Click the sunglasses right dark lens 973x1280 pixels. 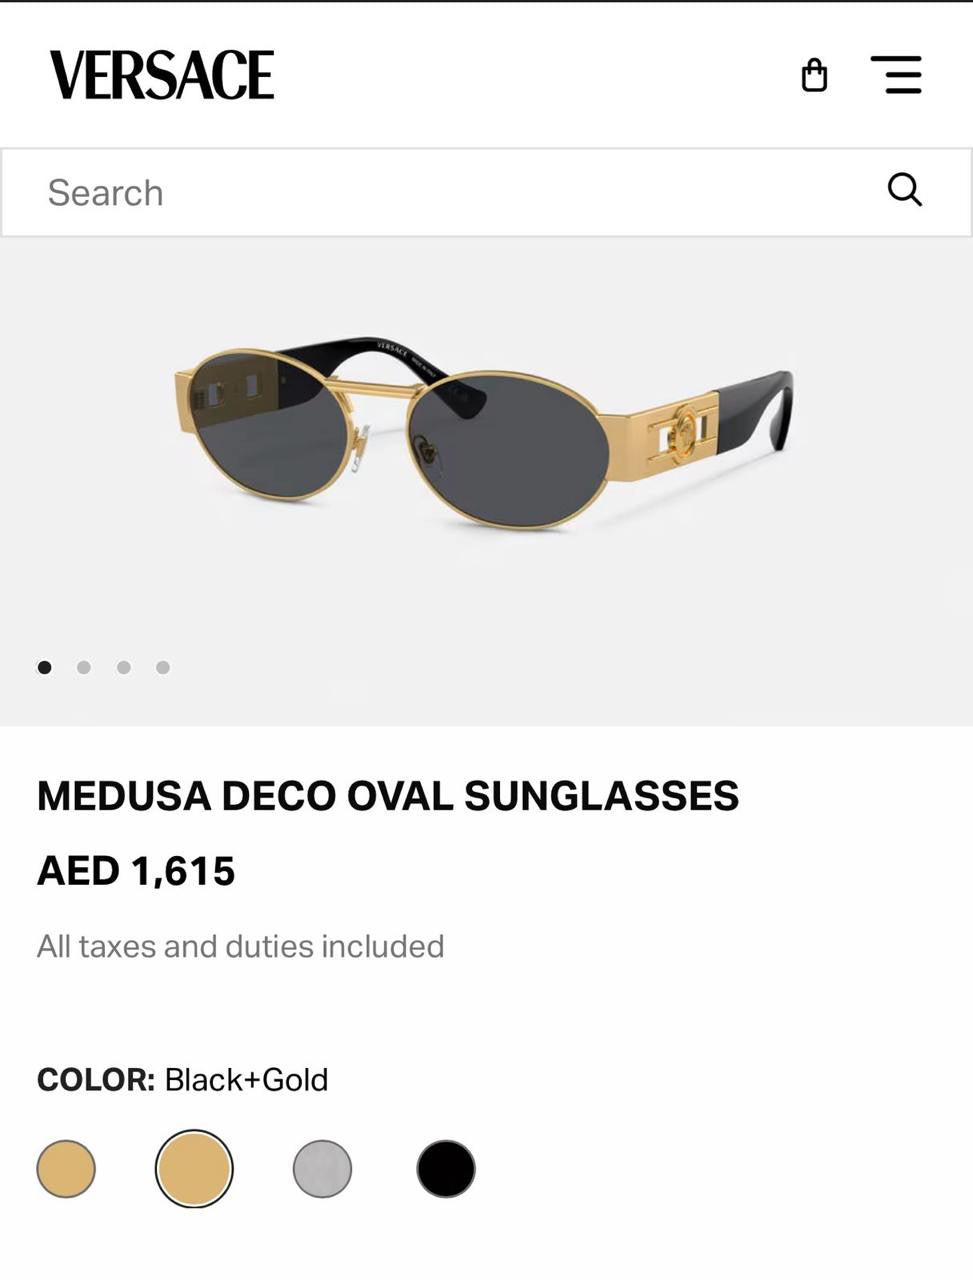[508, 447]
